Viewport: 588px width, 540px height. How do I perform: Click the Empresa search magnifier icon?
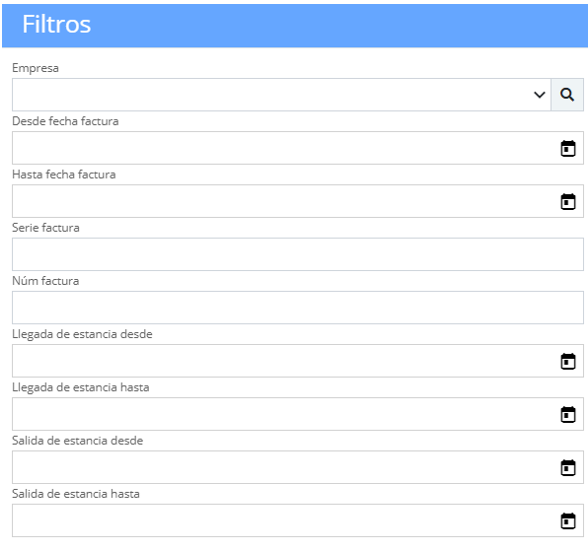pyautogui.click(x=567, y=94)
